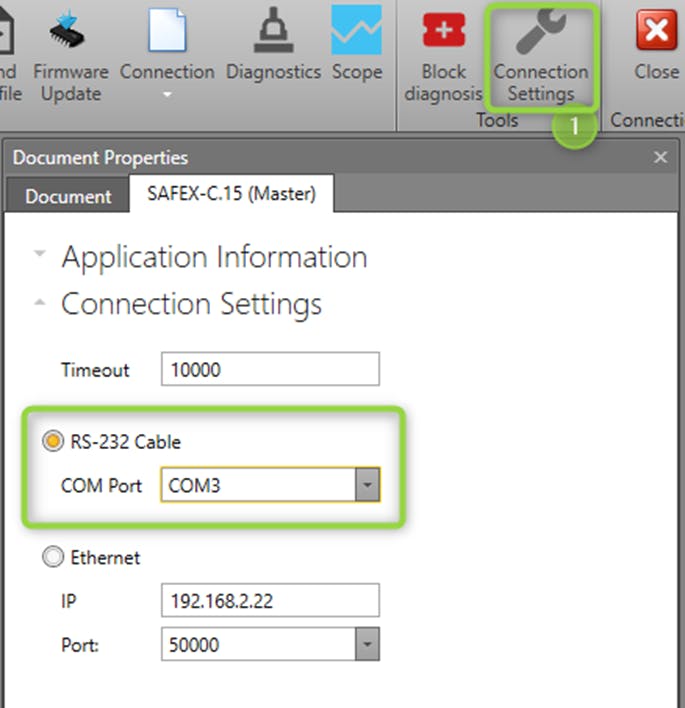Open the COM Port dropdown list

[x=368, y=487]
